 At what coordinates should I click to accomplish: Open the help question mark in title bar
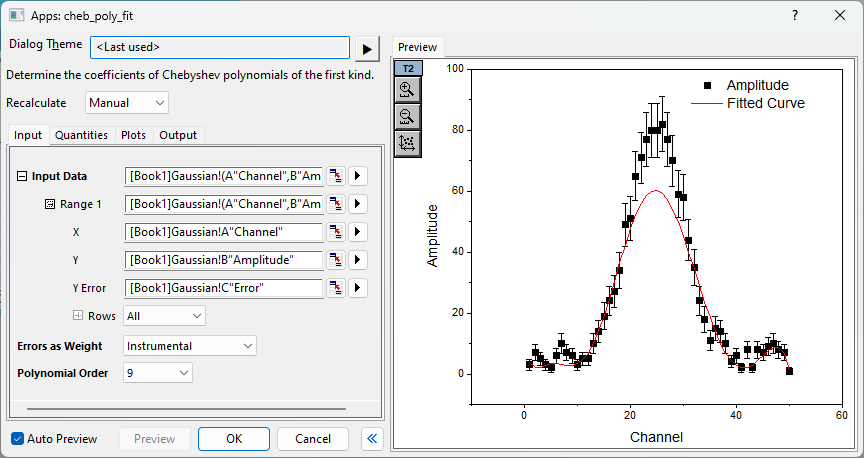tap(795, 16)
